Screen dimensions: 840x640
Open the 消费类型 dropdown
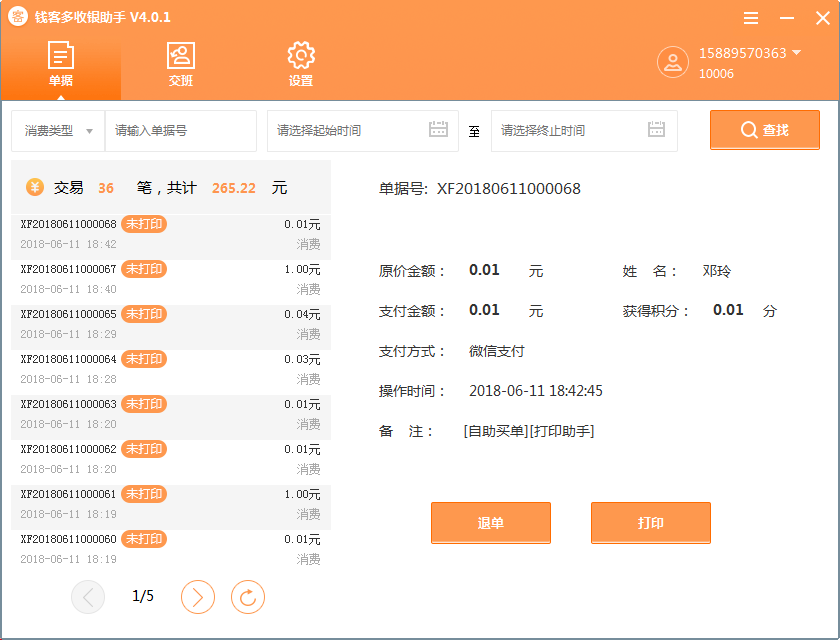(58, 131)
